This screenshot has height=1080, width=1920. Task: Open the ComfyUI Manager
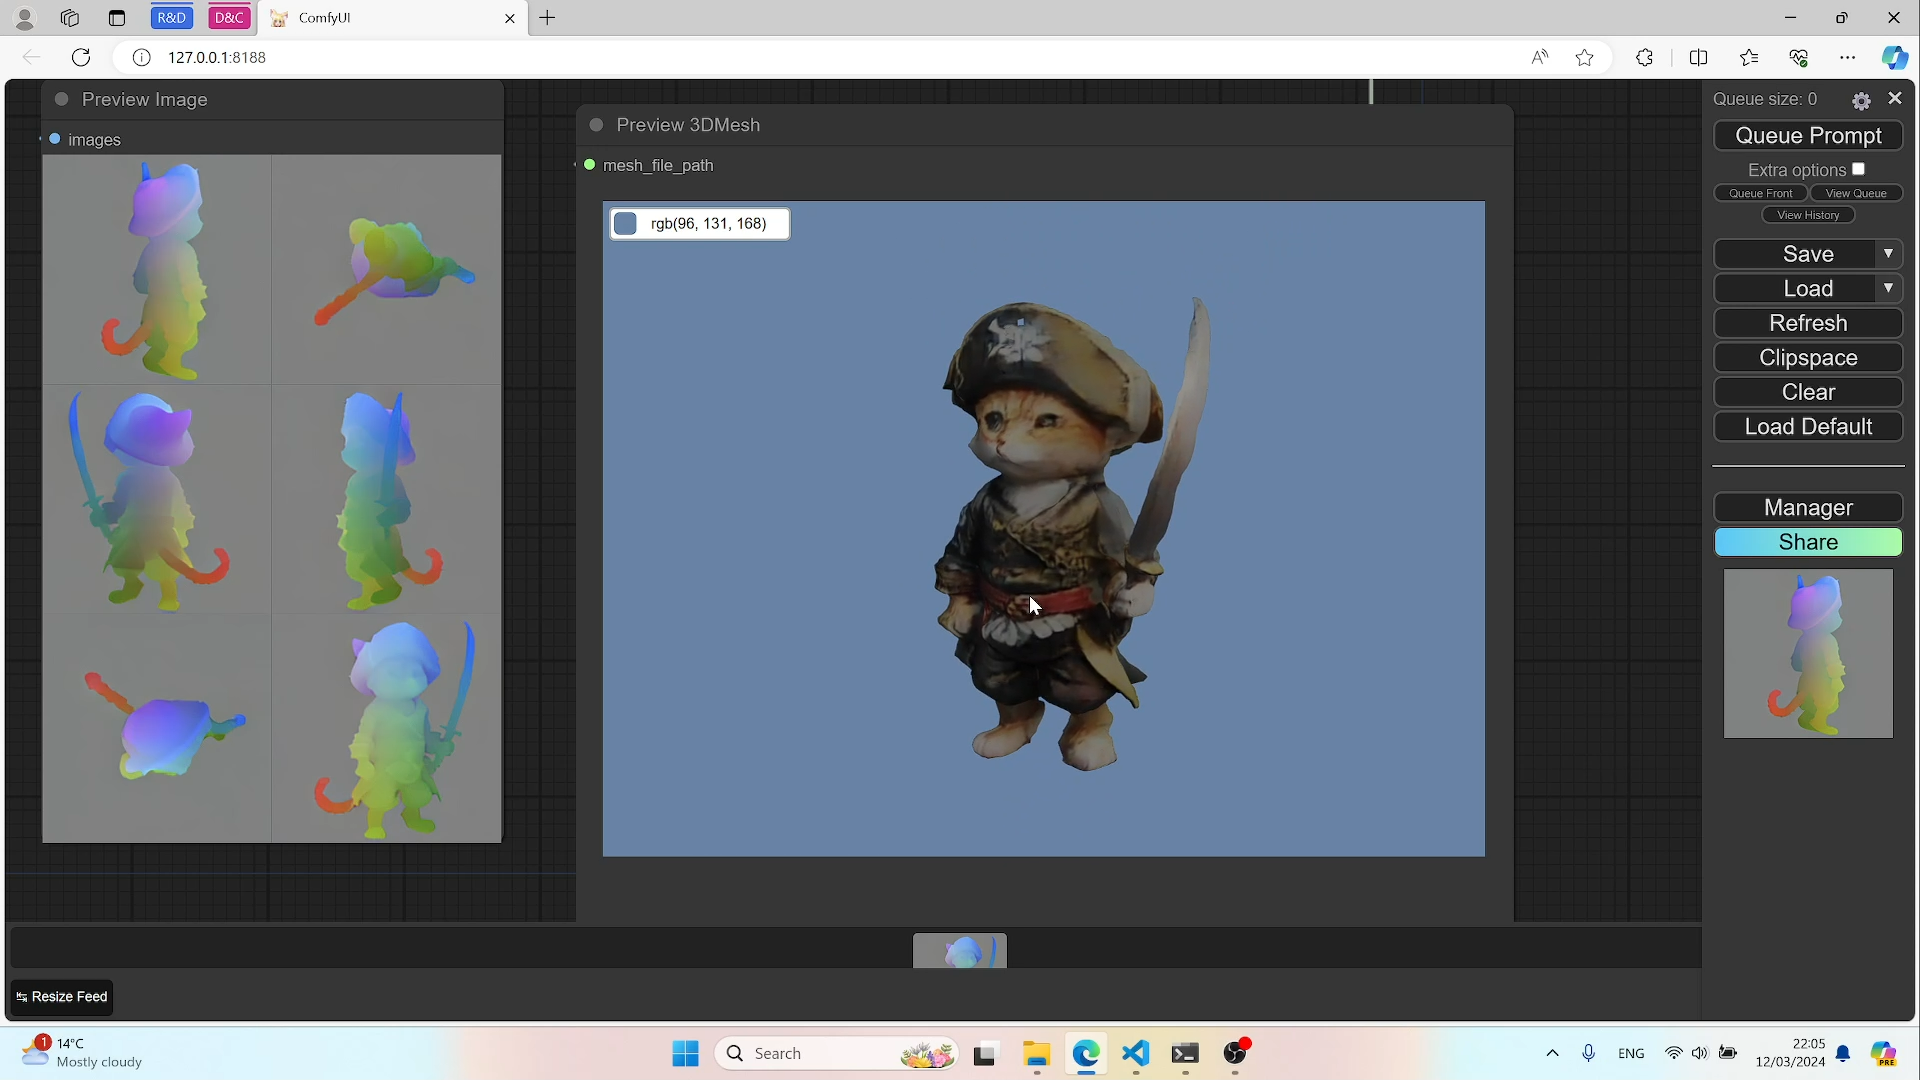pos(1808,508)
